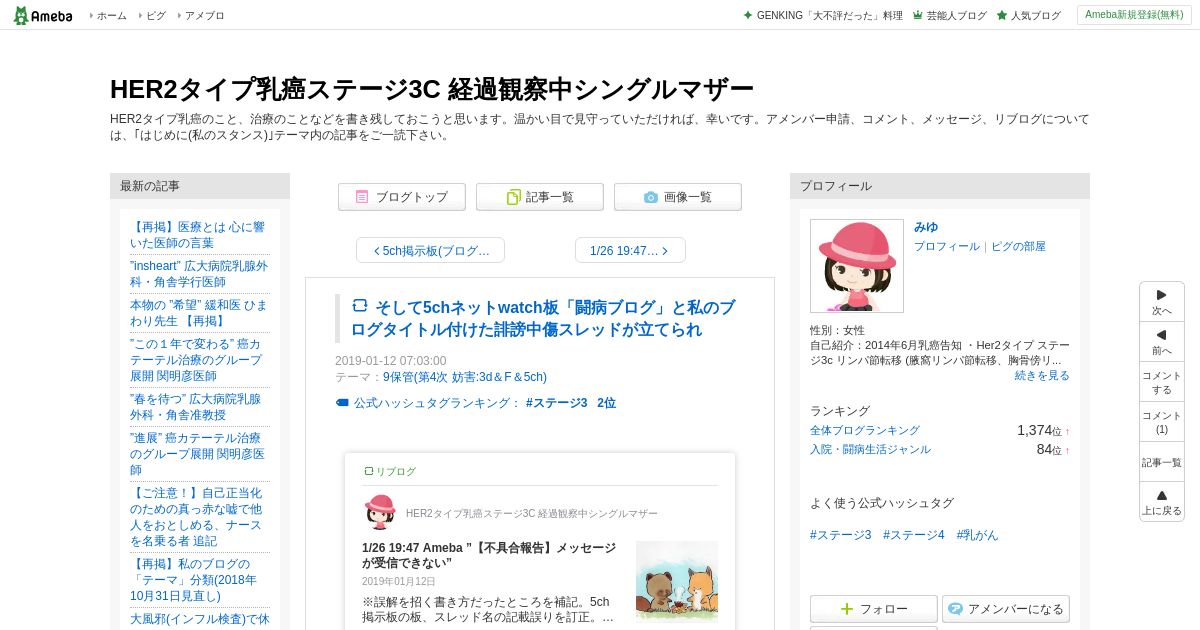Click the pink list icon on ブログトップ
The width and height of the screenshot is (1200, 630).
pos(362,197)
